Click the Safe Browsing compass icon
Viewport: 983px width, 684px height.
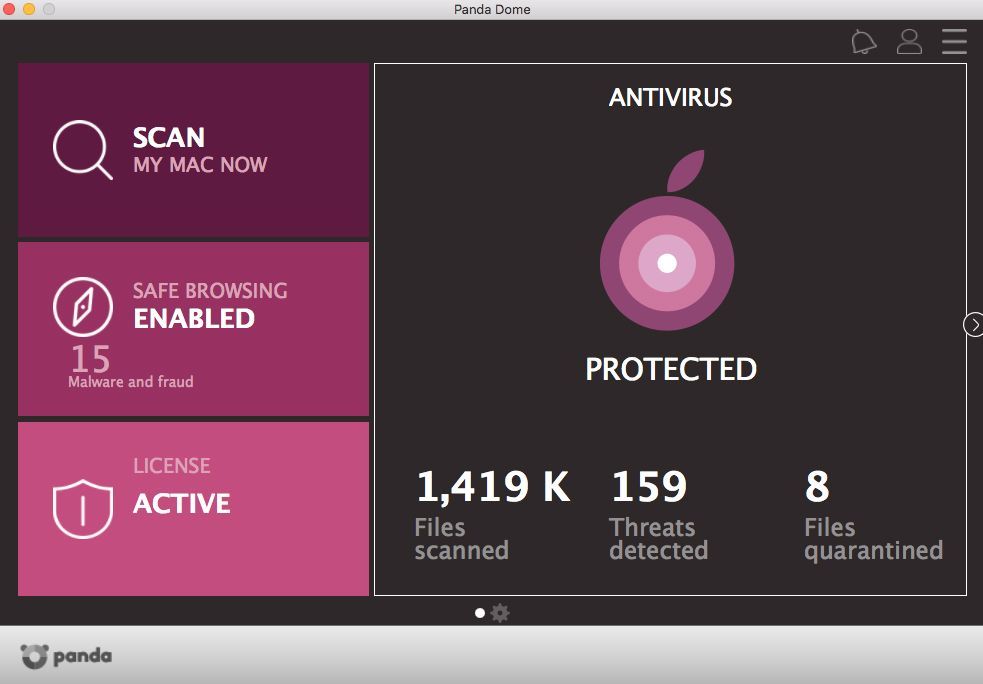[83, 307]
